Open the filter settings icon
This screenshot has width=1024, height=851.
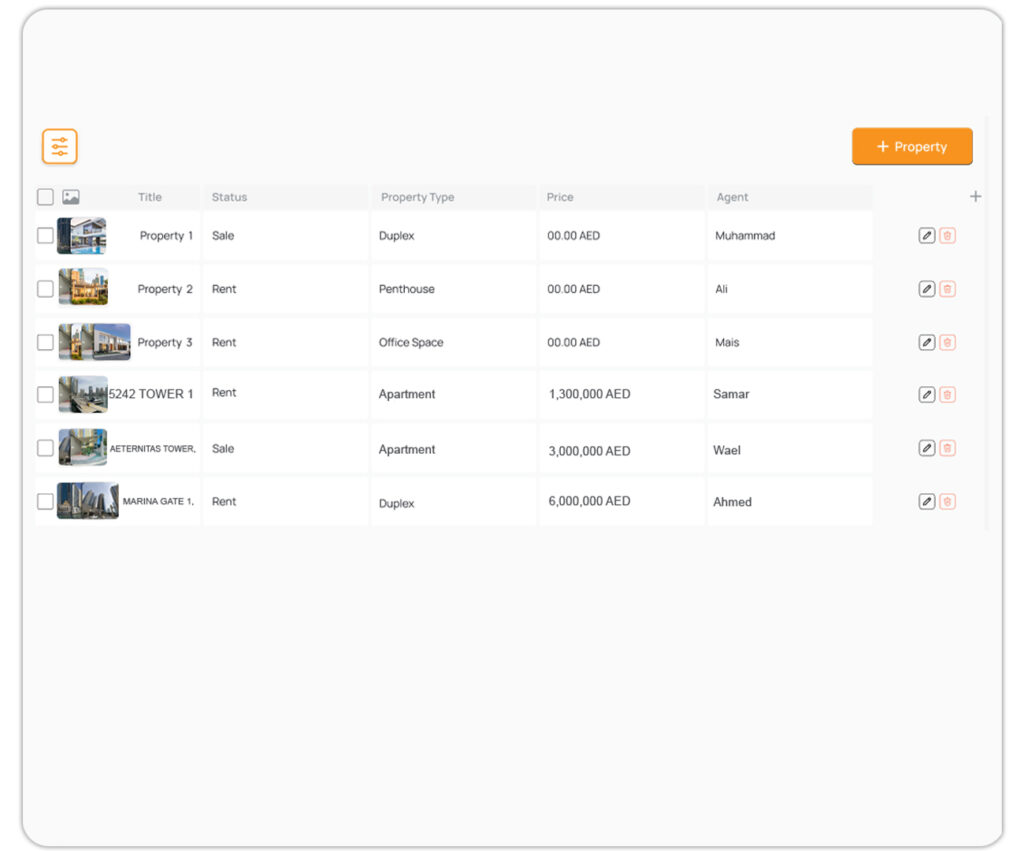click(x=60, y=147)
